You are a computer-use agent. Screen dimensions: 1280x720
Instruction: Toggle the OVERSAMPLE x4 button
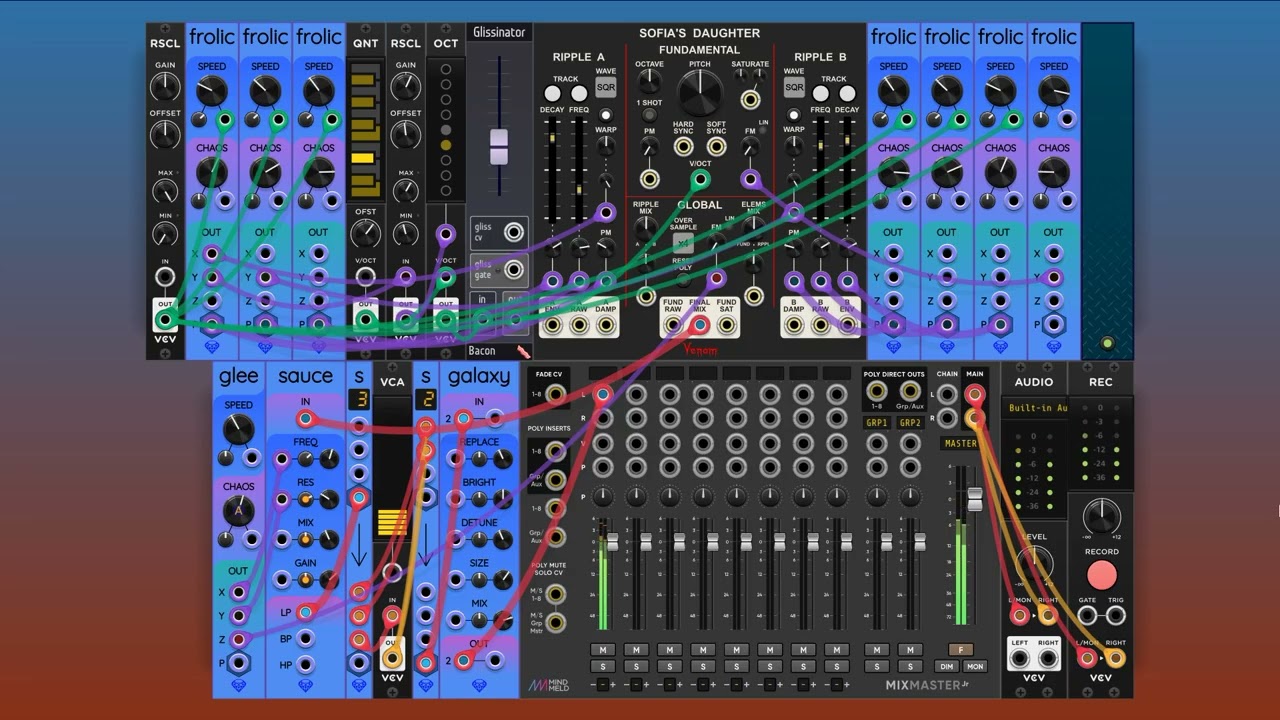pos(683,243)
